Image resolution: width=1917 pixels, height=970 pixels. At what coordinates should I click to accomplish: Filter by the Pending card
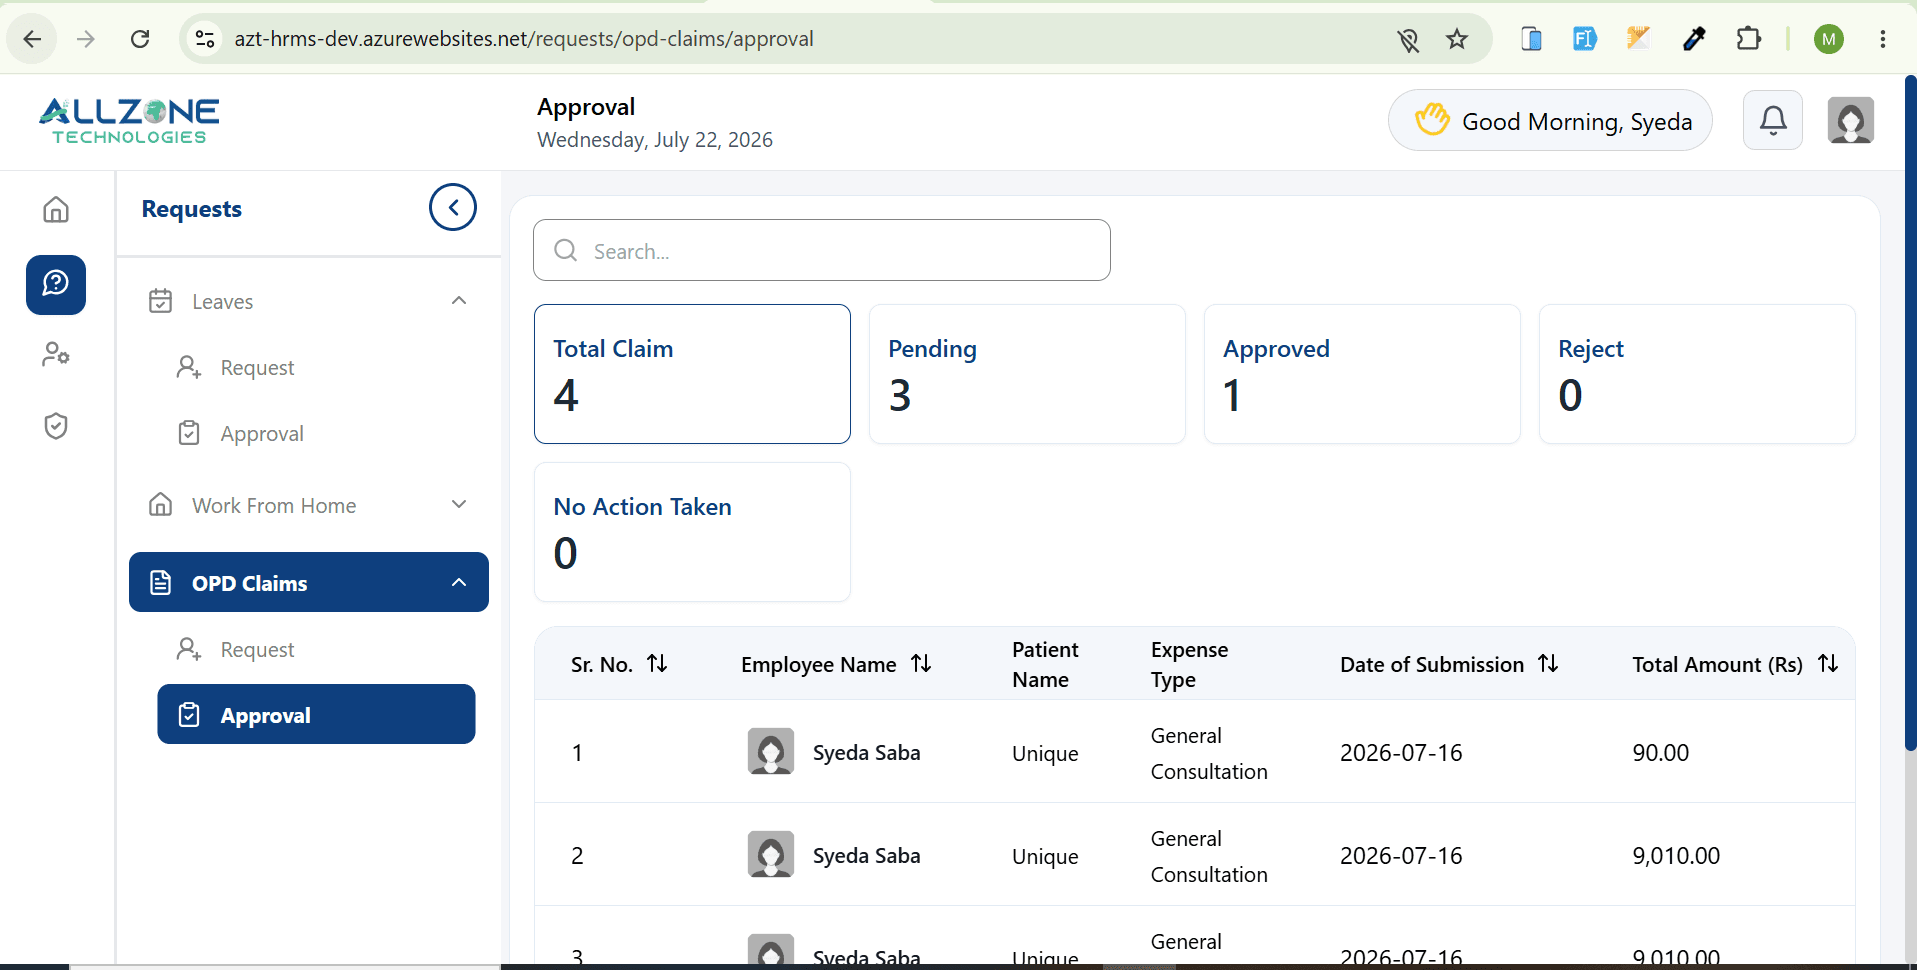(1027, 374)
